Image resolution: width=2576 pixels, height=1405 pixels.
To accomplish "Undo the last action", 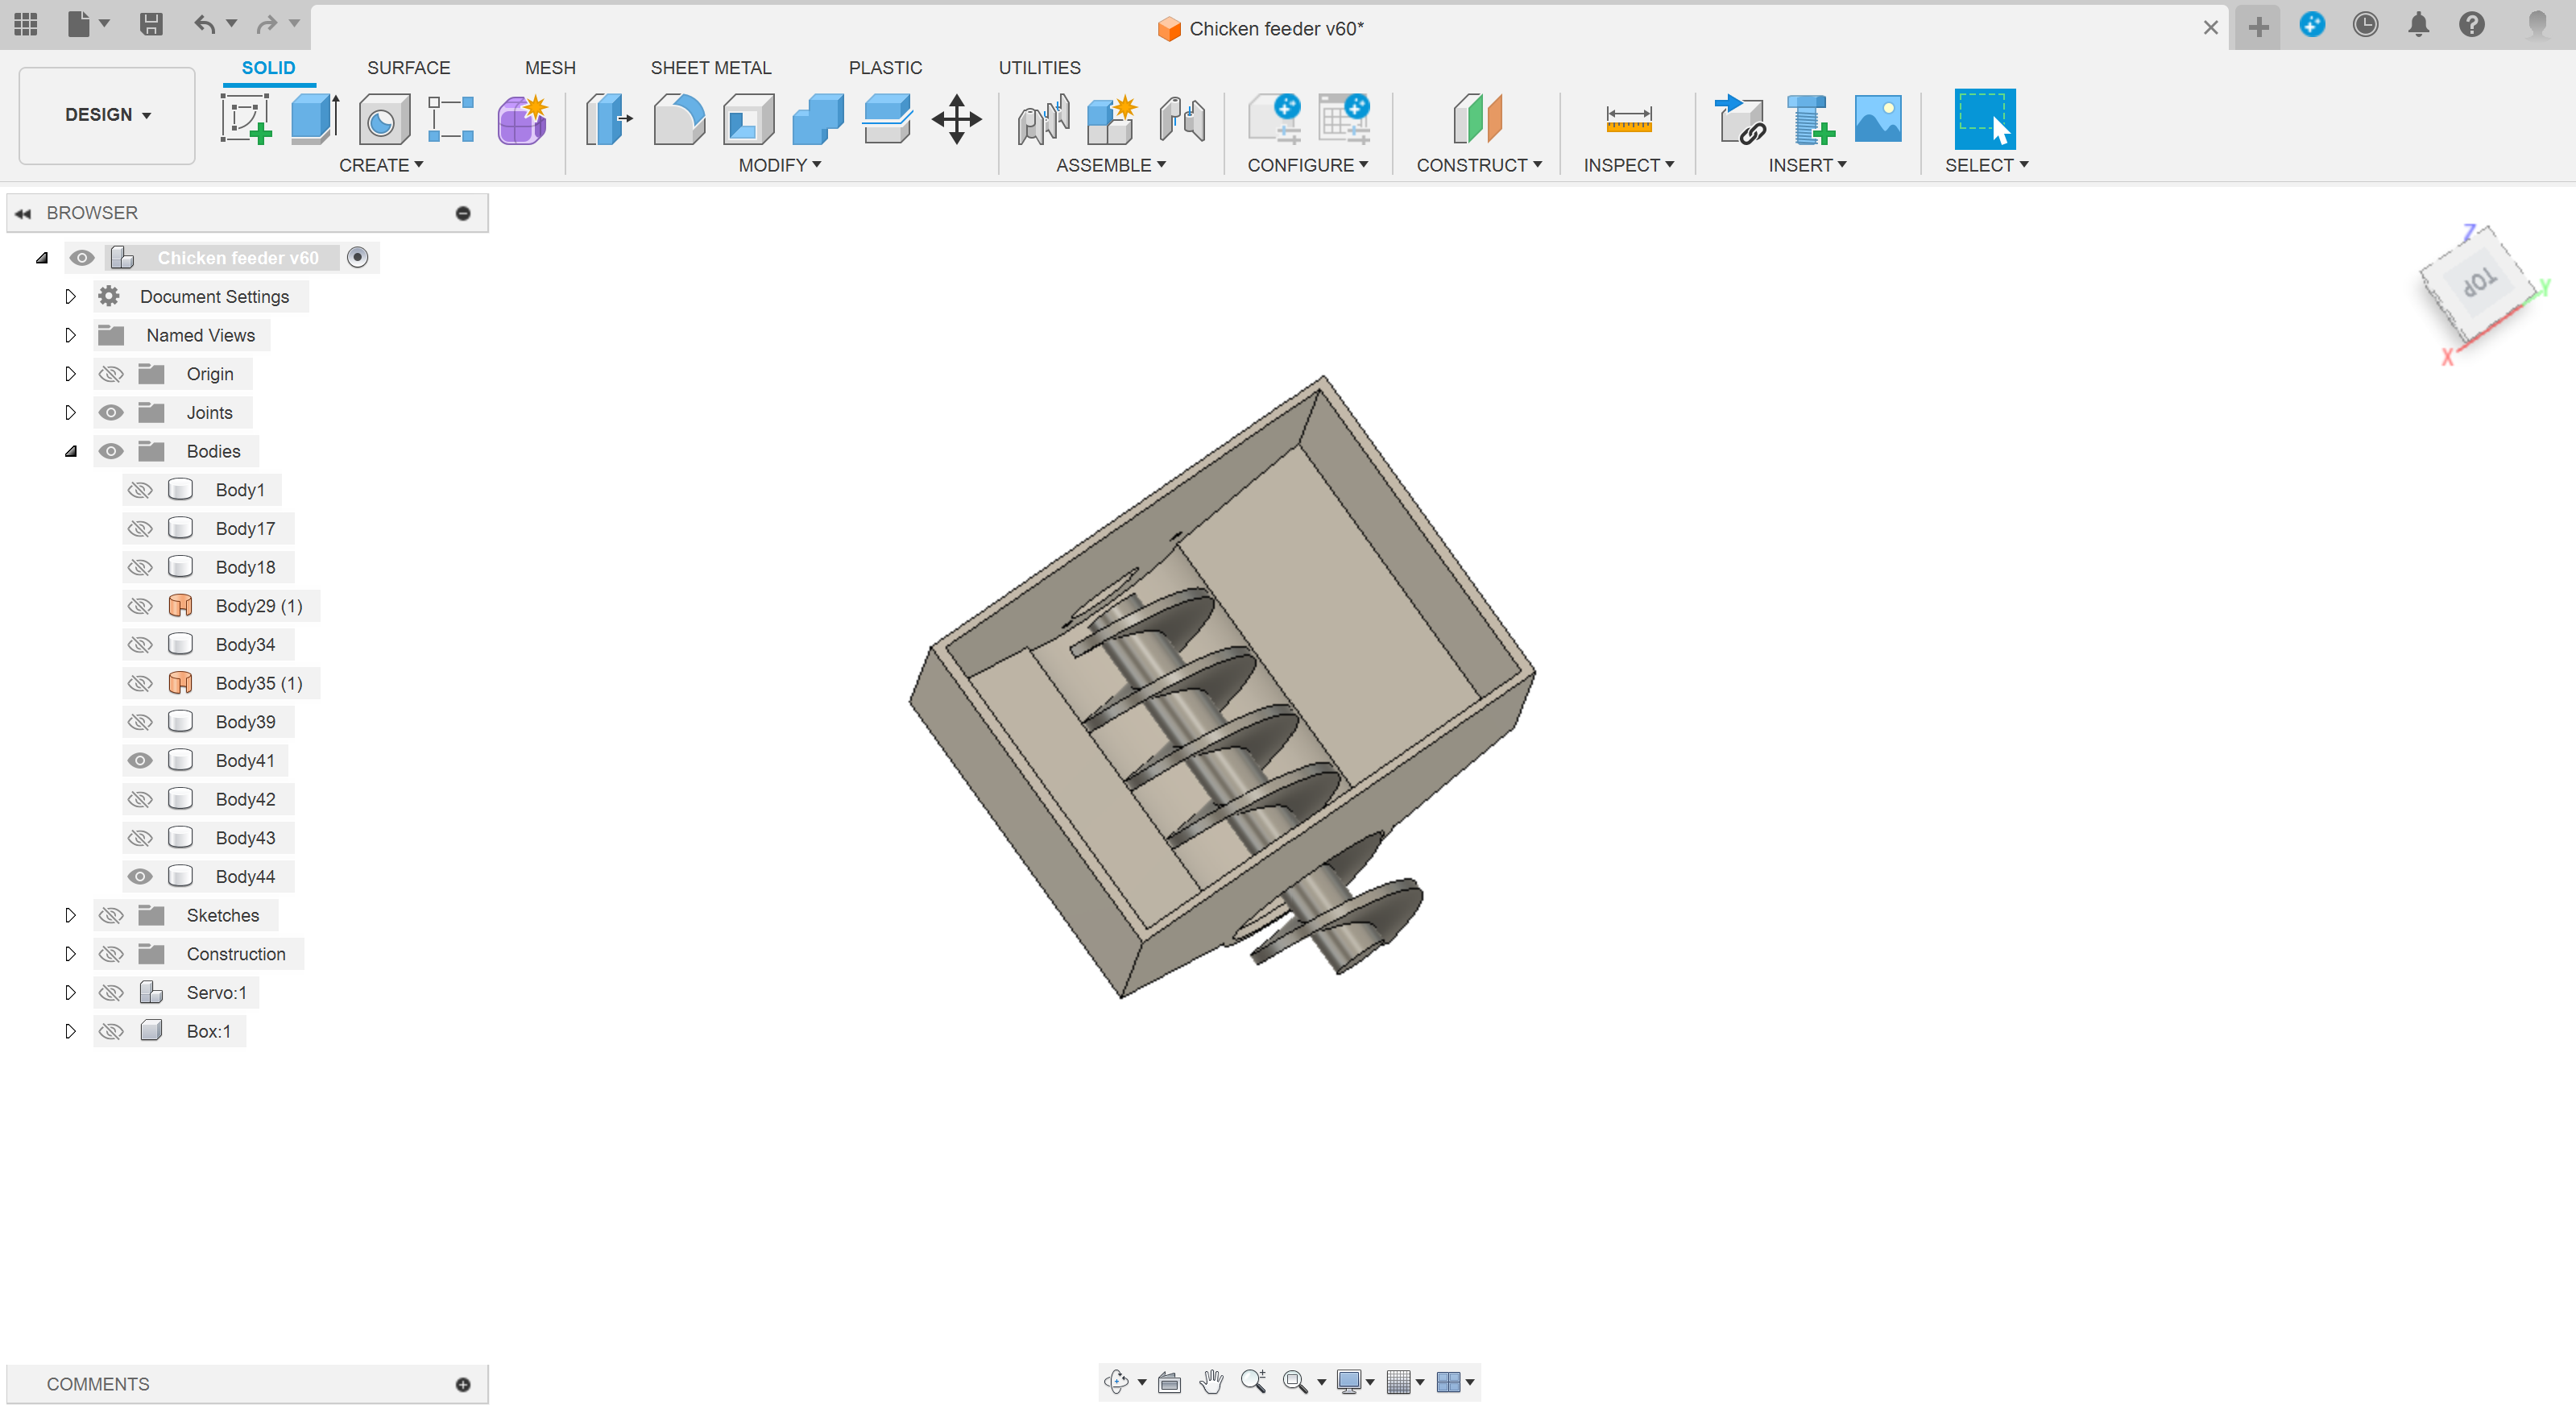I will [x=204, y=24].
